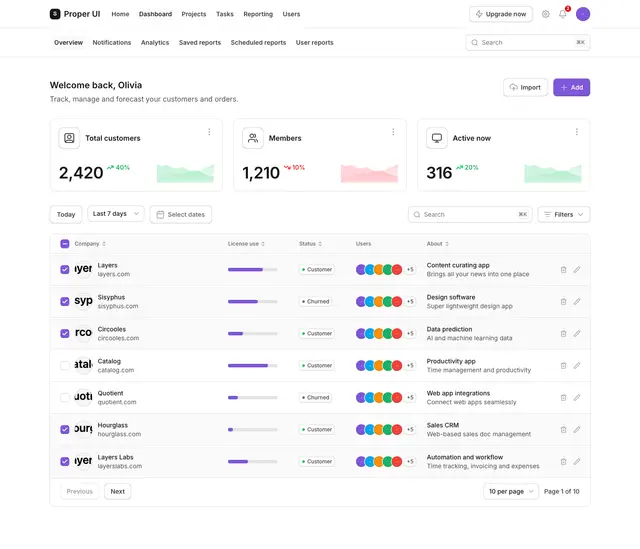Delete the Layers row with trash icon

coord(563,269)
